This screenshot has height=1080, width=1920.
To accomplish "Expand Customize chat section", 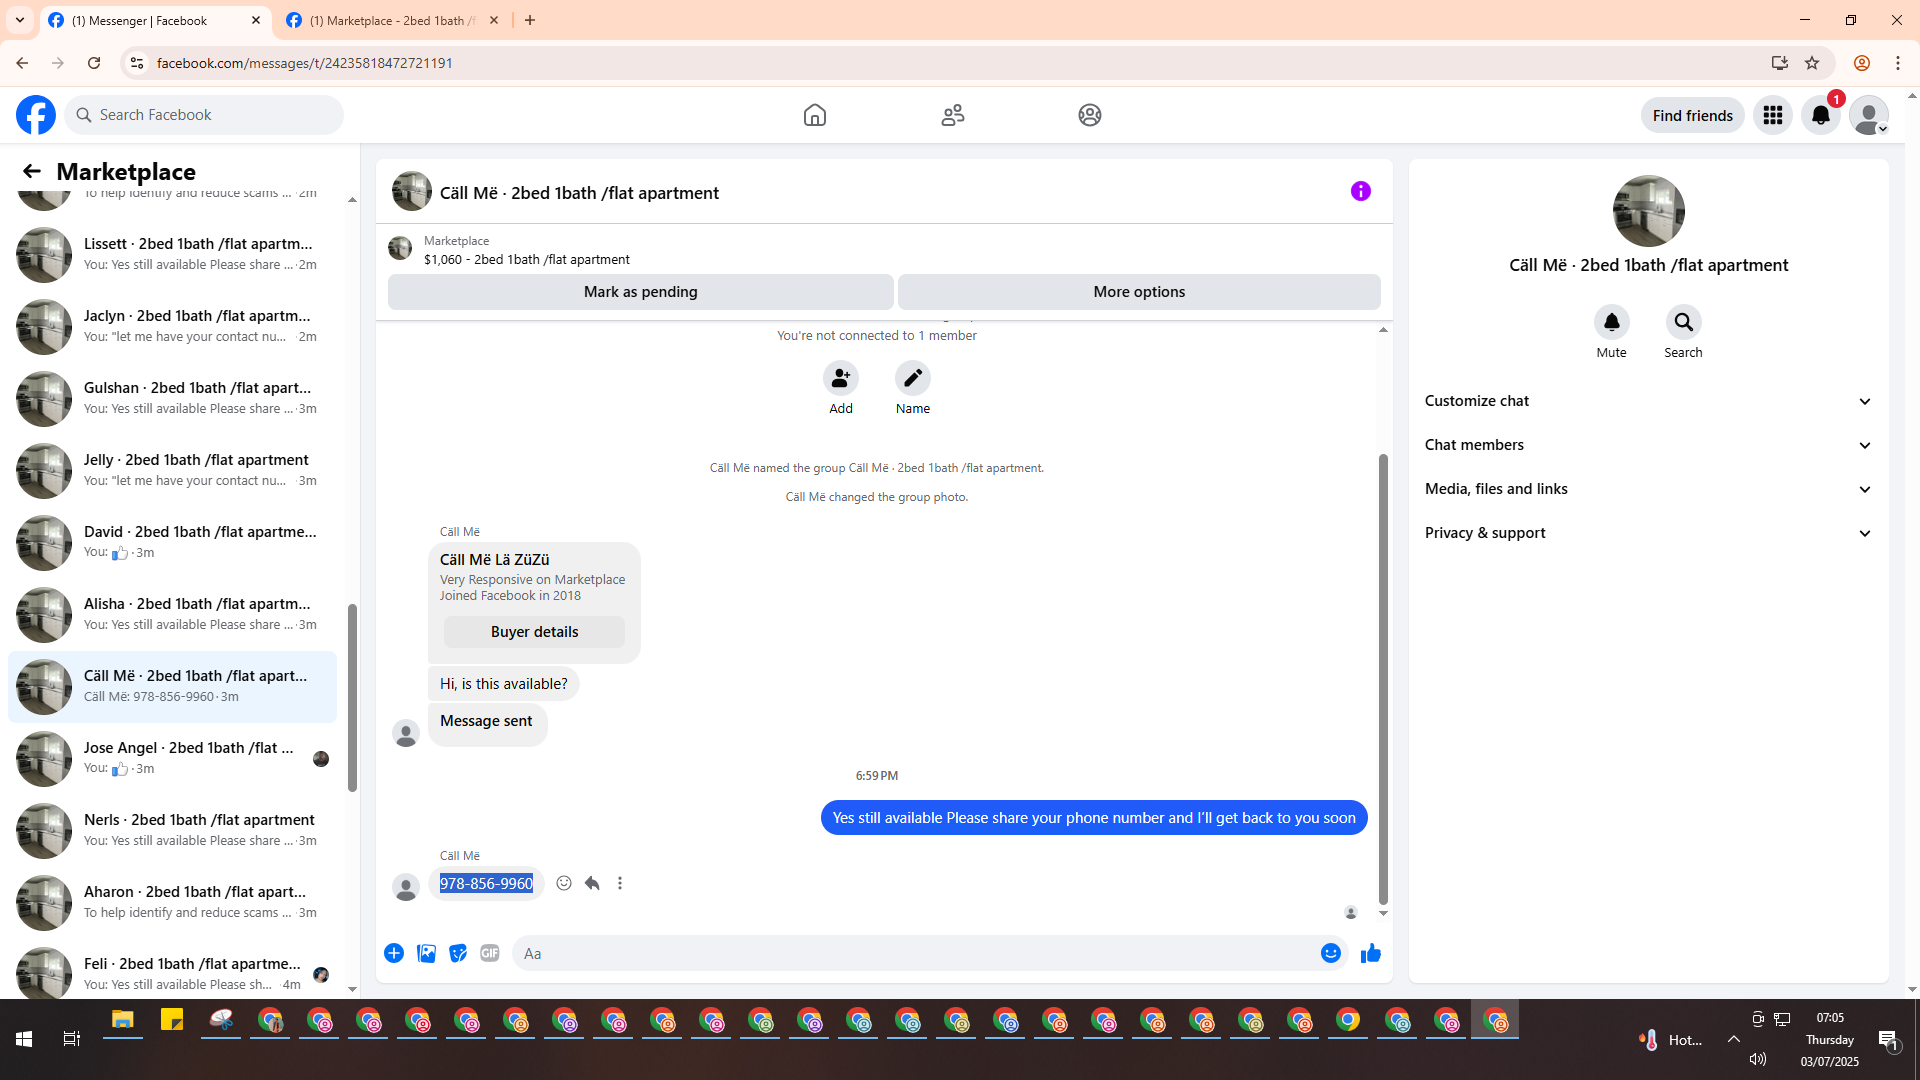I will (1648, 401).
